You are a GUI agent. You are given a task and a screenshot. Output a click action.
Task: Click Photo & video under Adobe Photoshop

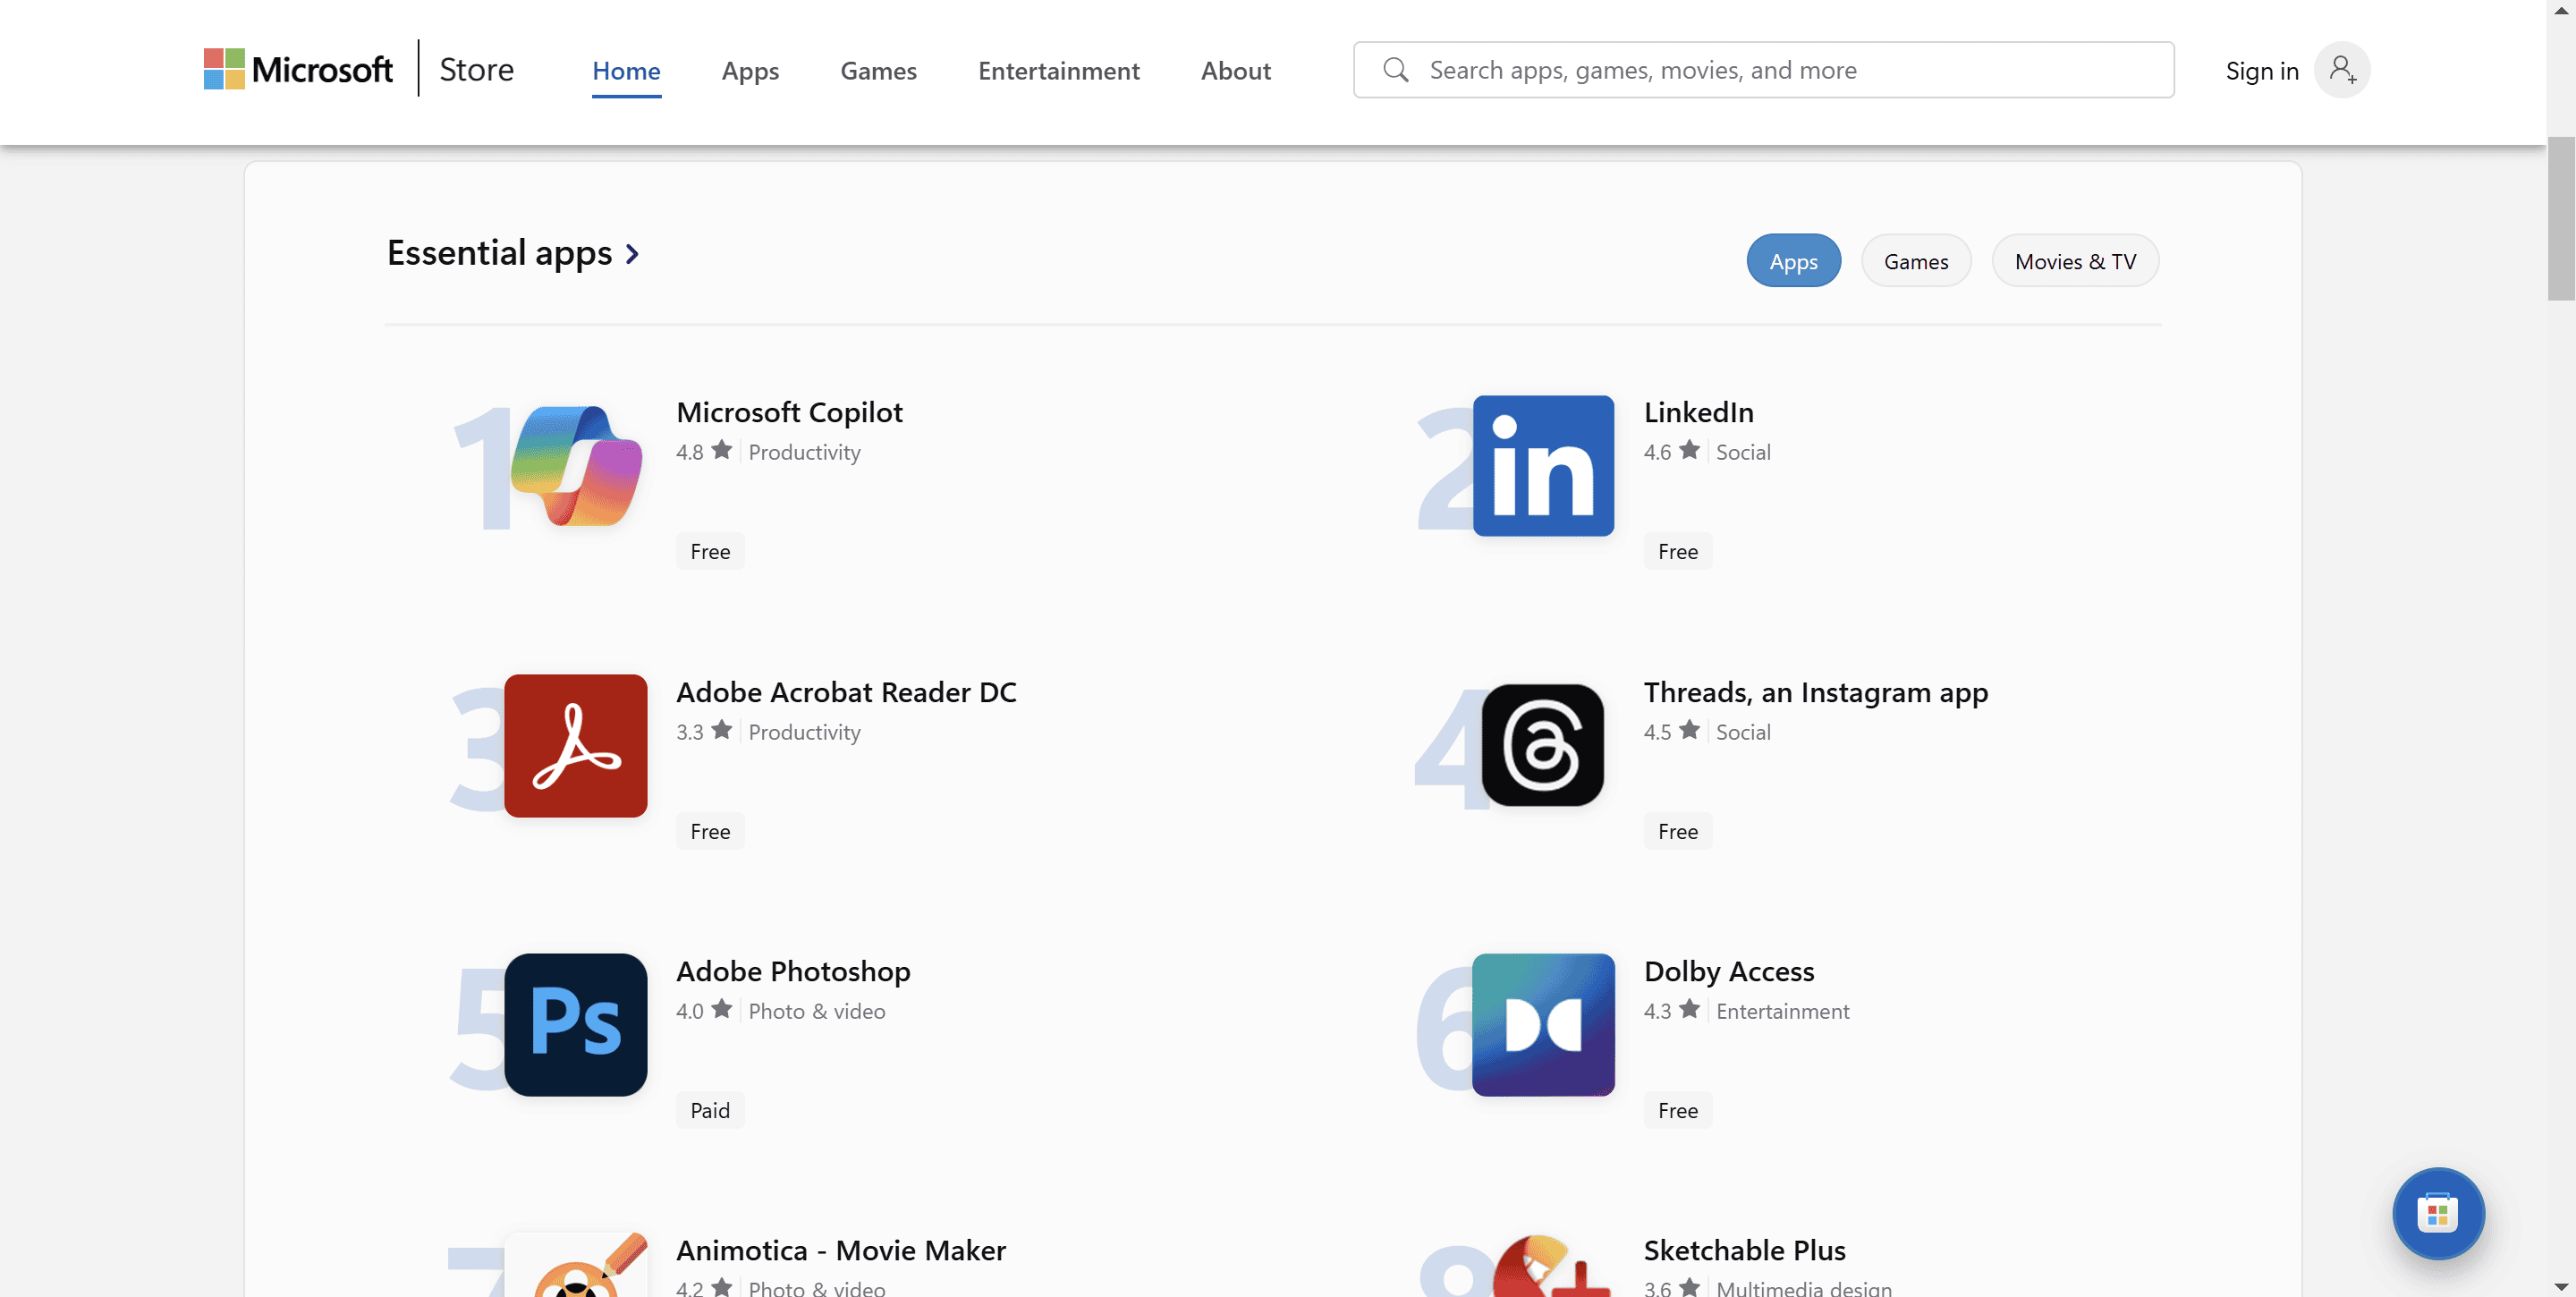[x=816, y=1011]
